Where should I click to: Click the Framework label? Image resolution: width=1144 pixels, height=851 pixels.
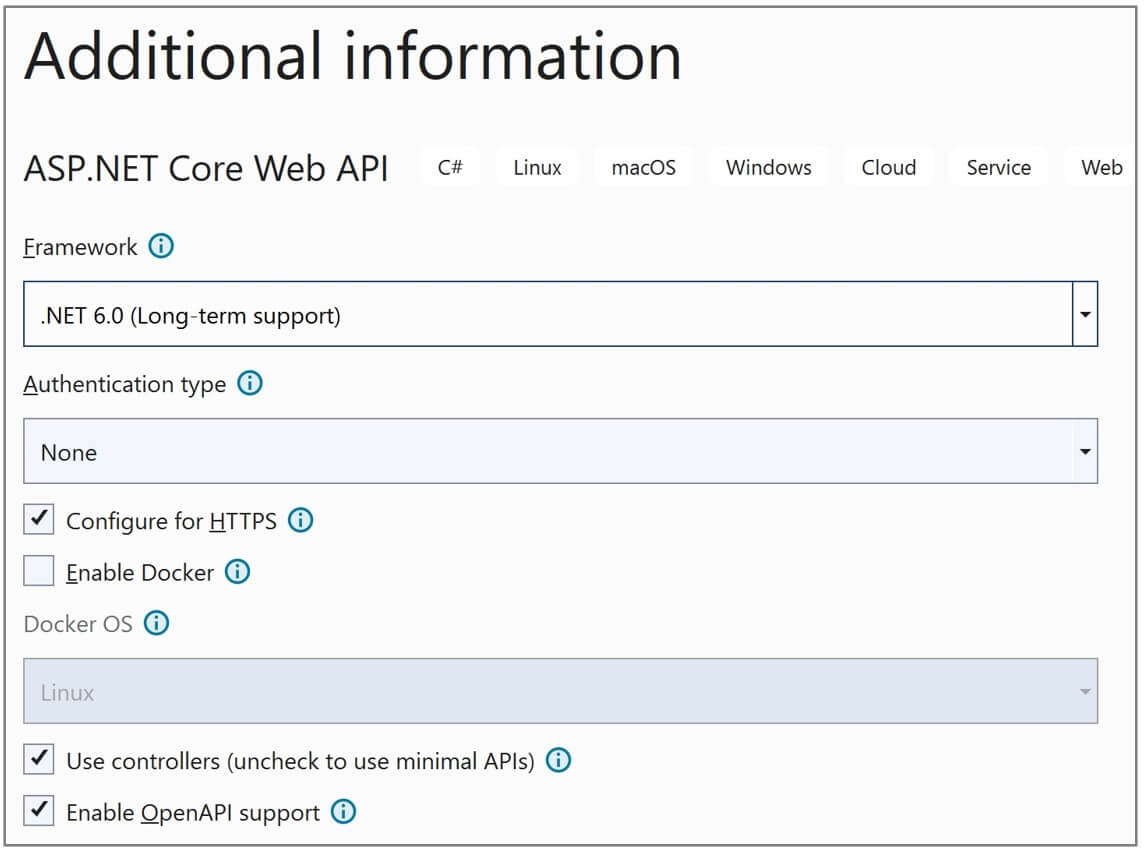80,247
